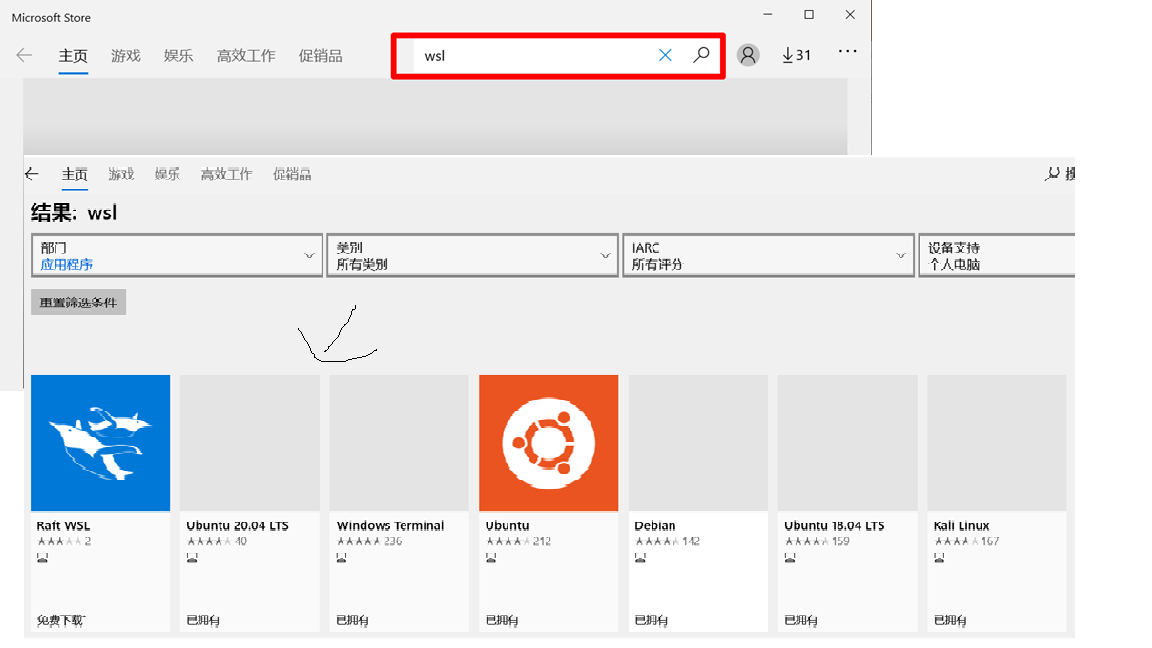Go back in the lower results window
Screen dimensions: 1152x648
point(32,174)
